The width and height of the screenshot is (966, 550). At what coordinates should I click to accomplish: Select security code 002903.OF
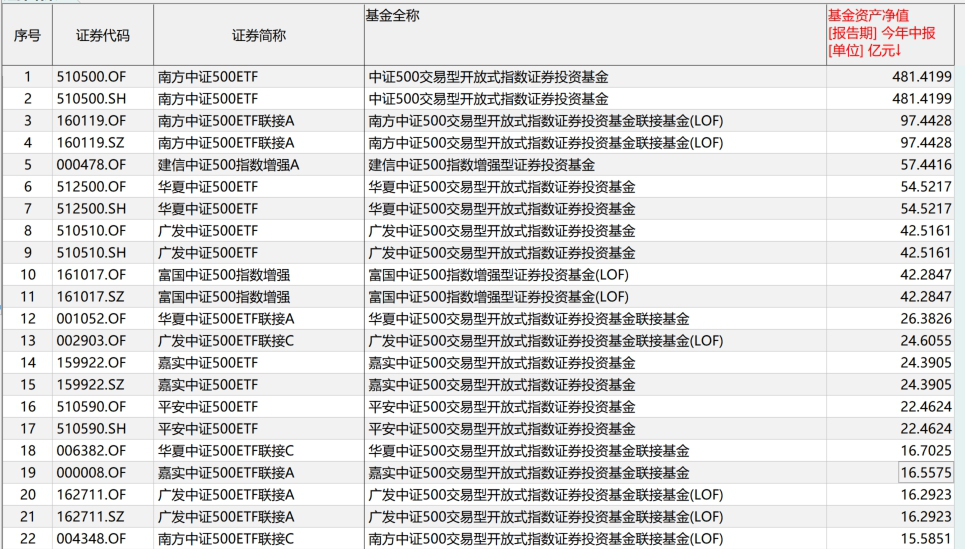point(91,341)
